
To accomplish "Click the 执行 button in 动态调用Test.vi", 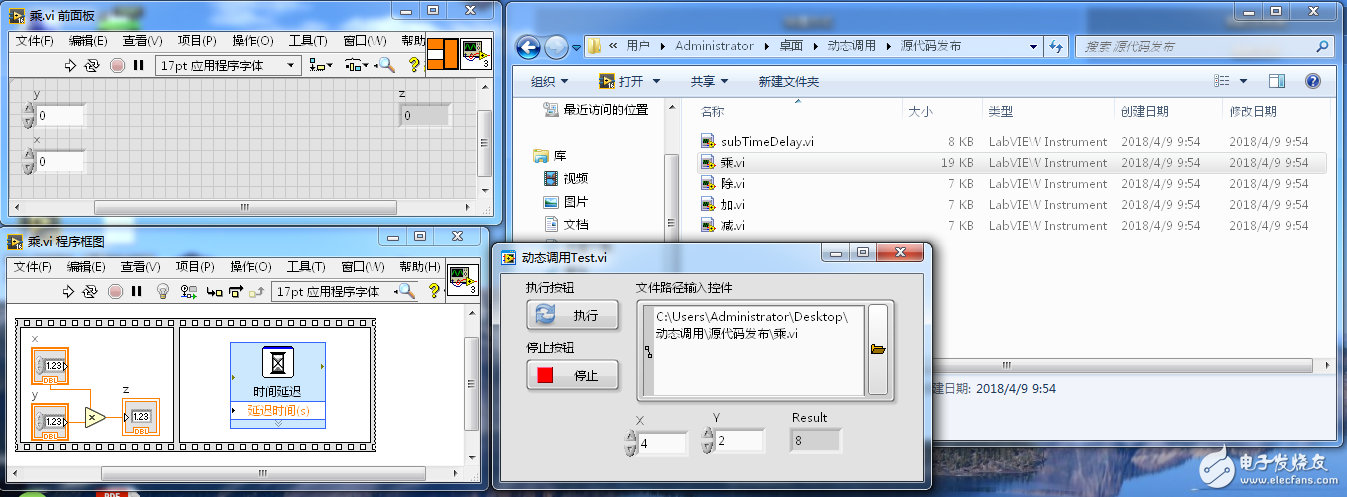I will 573,315.
